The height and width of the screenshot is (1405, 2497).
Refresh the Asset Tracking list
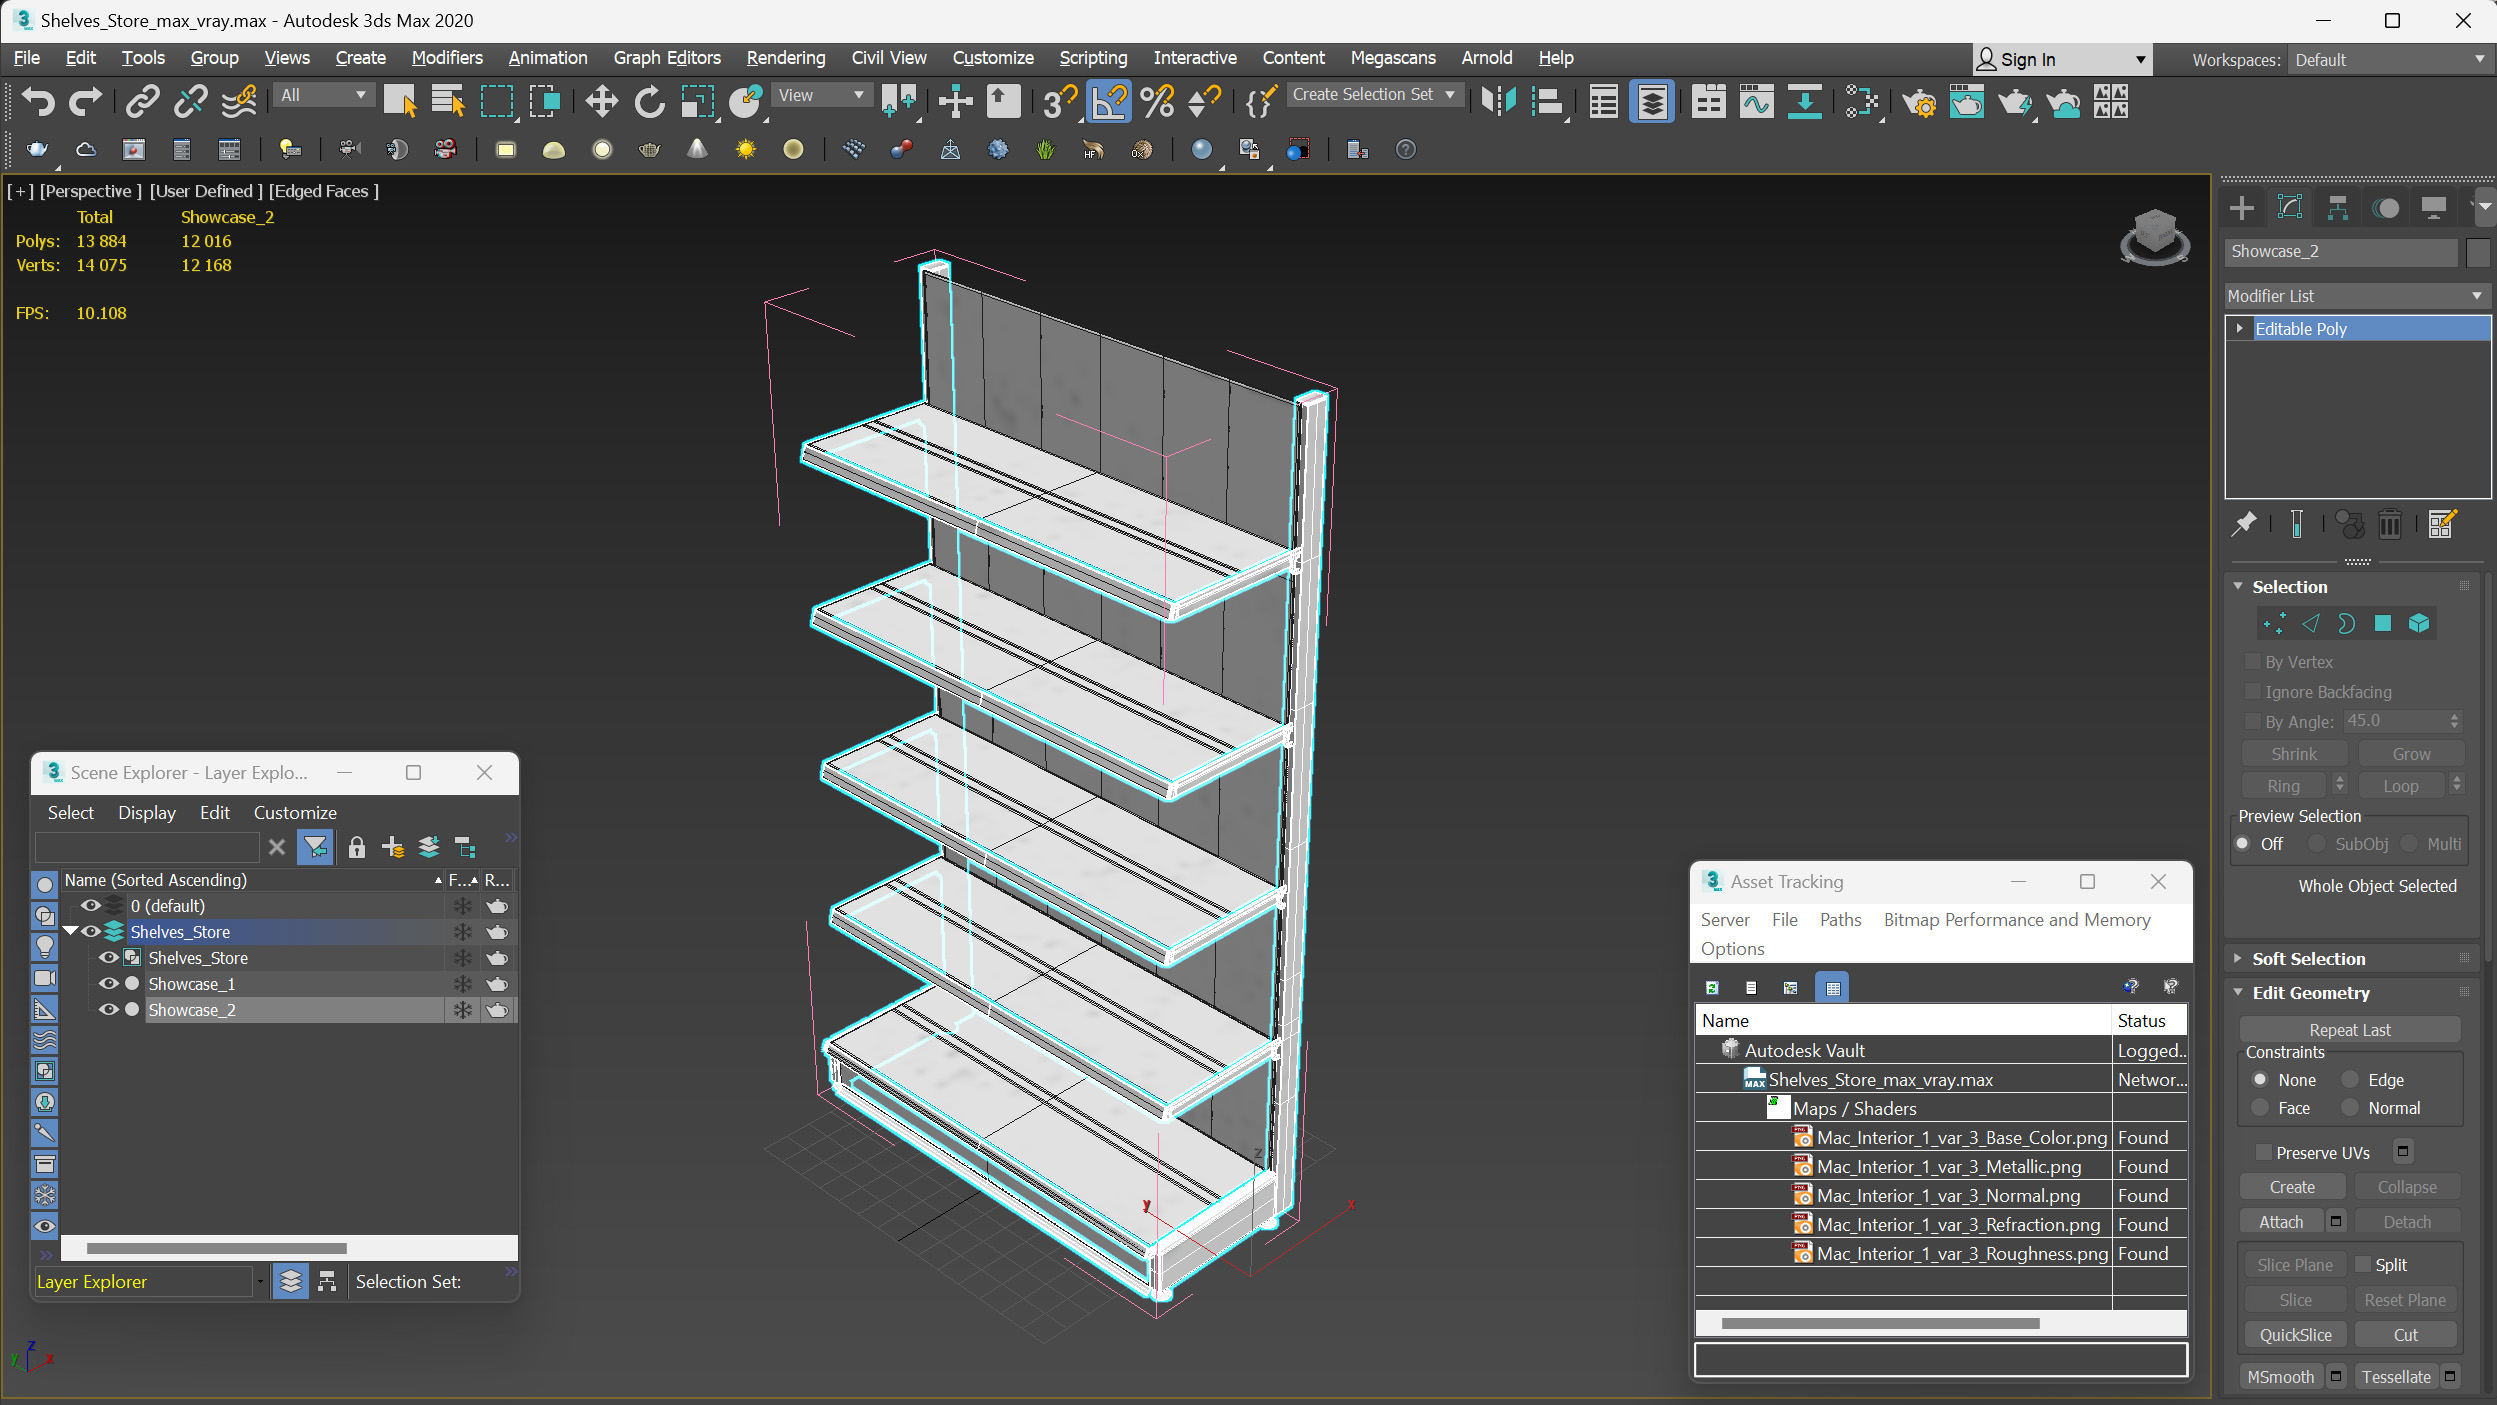1713,988
